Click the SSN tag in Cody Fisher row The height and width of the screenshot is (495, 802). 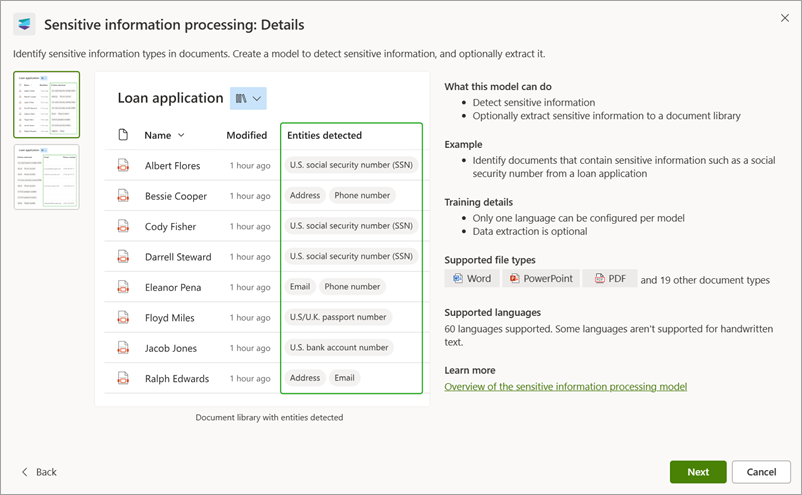point(351,226)
